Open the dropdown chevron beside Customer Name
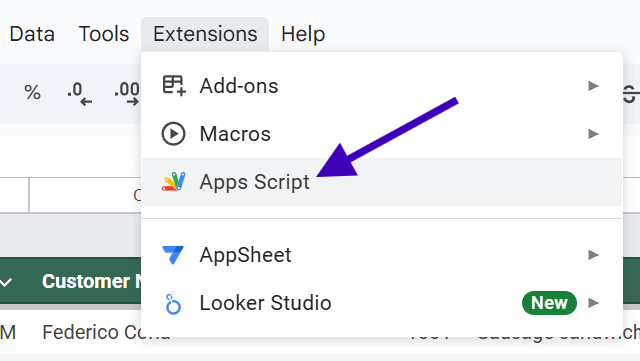This screenshot has height=361, width=640. [7, 282]
